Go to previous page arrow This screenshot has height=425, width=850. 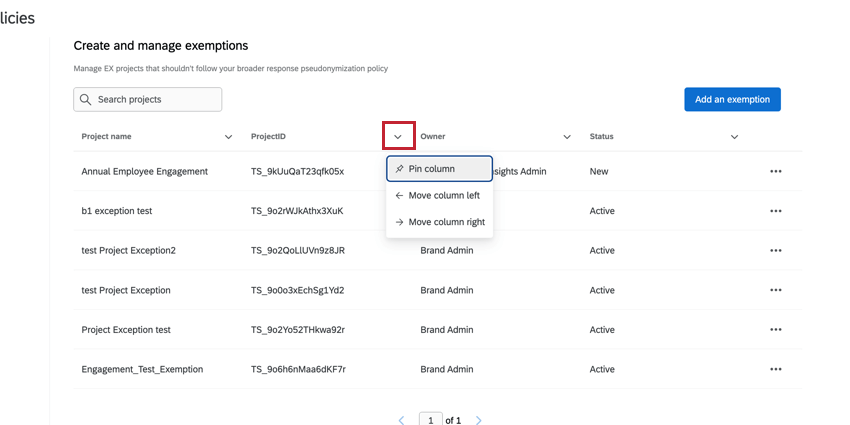coord(402,421)
